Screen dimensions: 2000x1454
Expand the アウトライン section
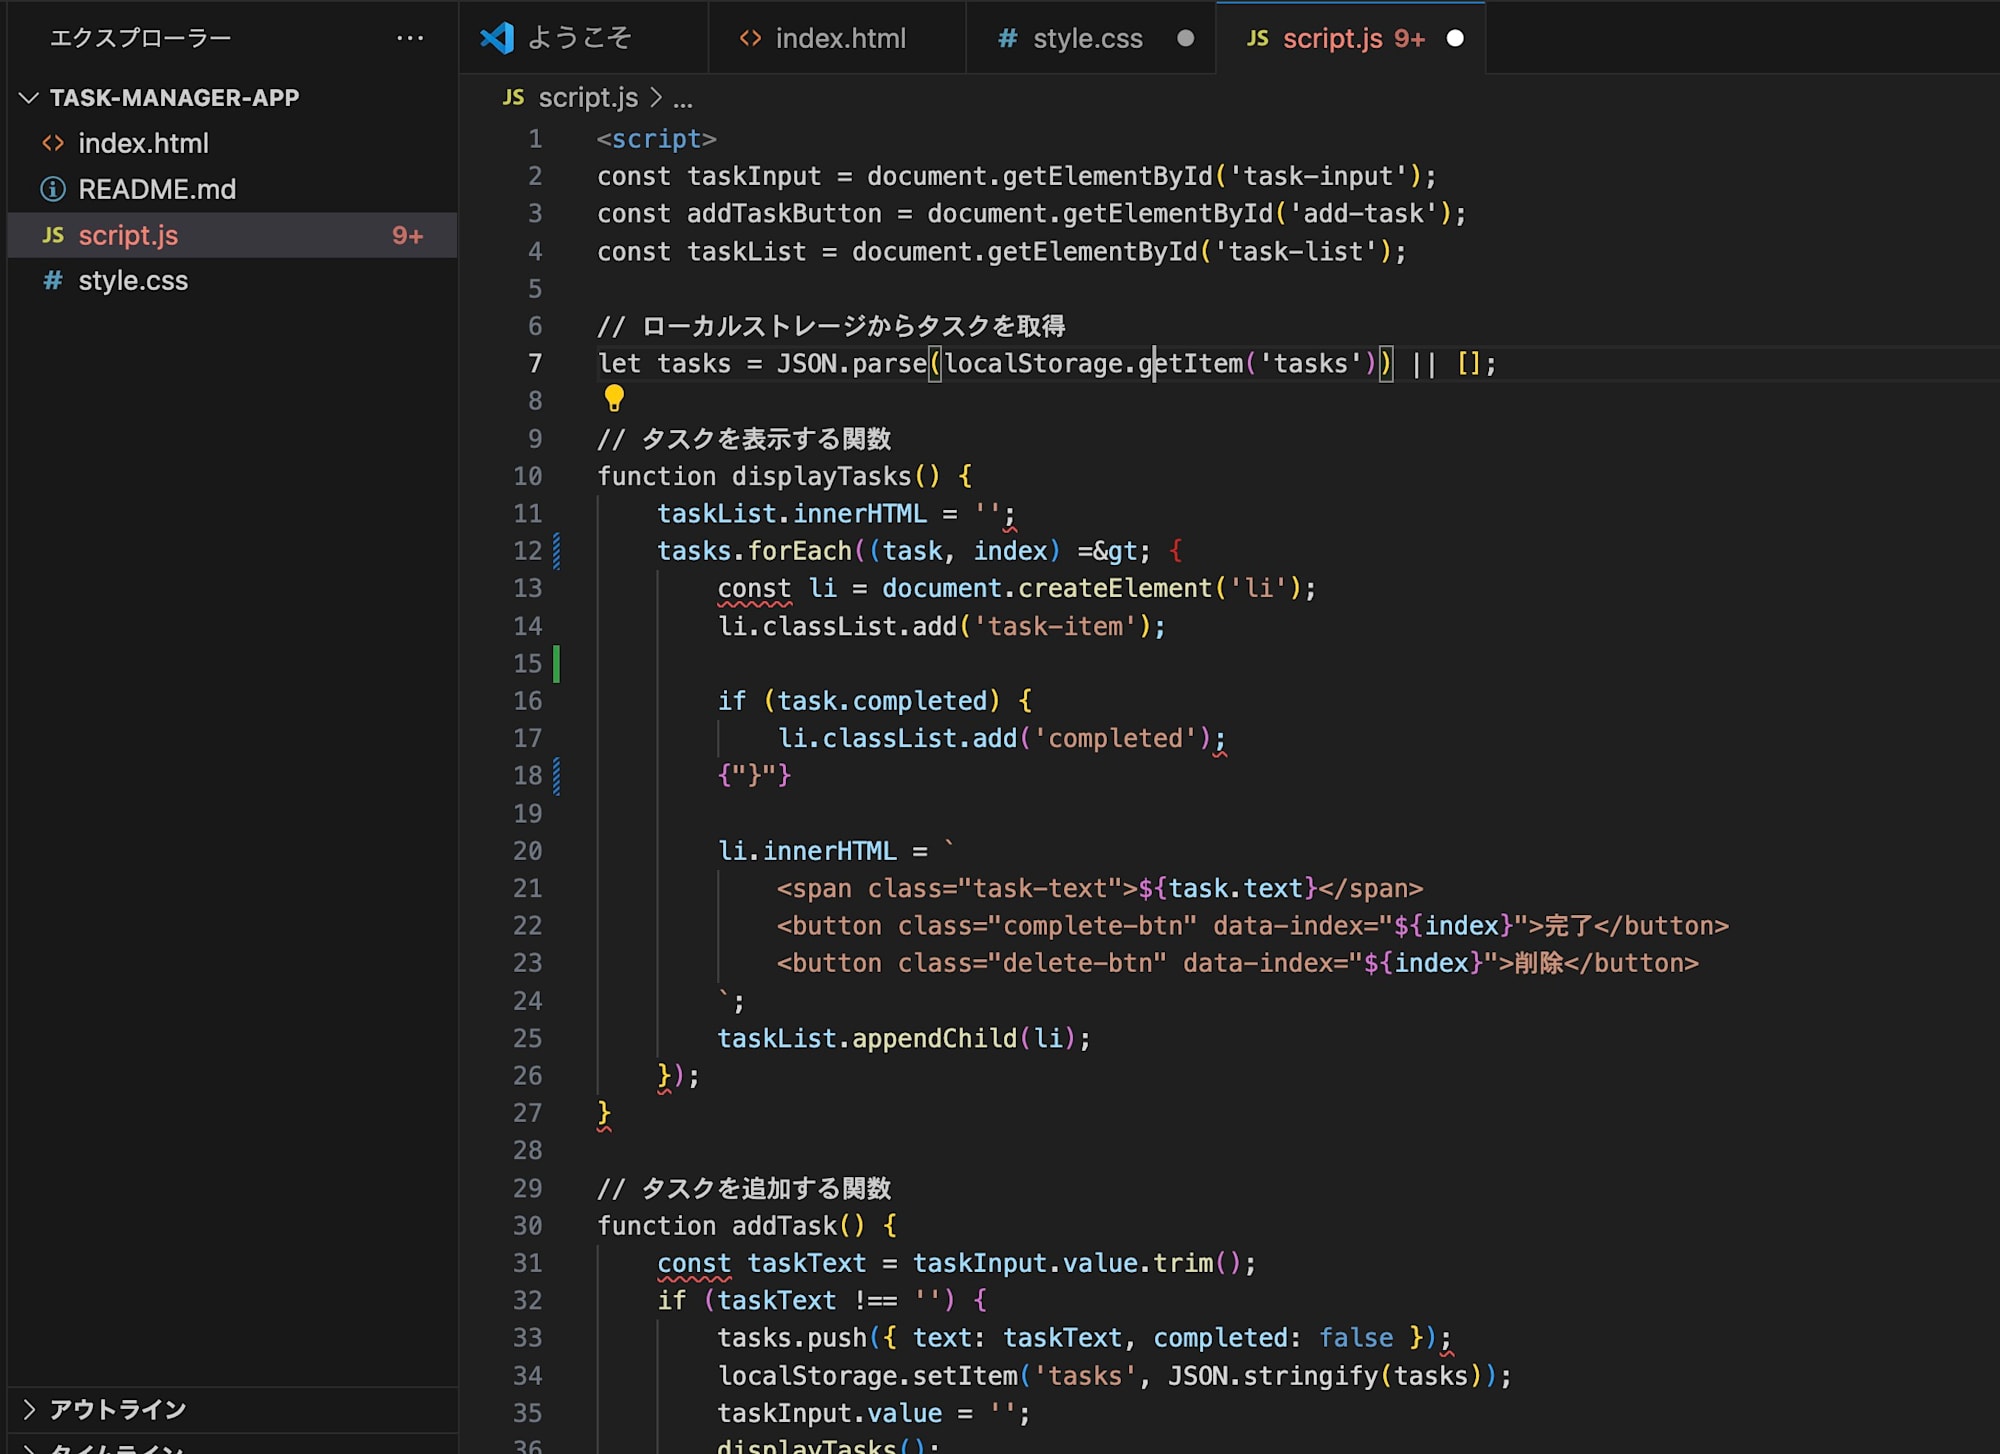pyautogui.click(x=29, y=1410)
